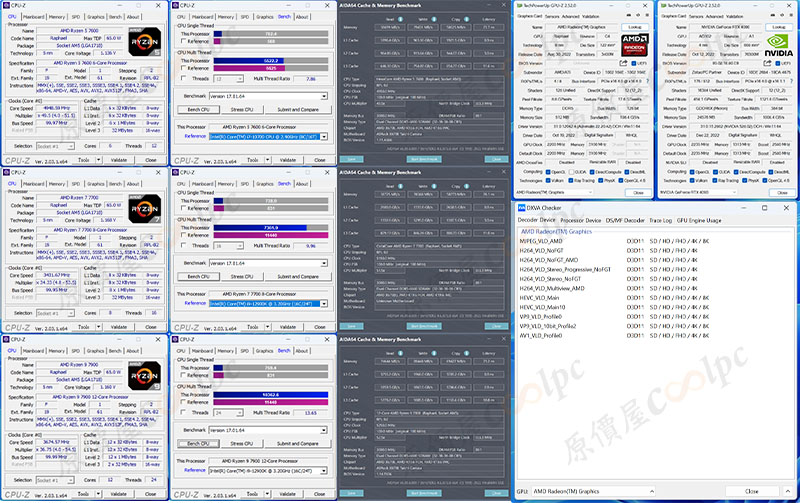Click multi-thread This Processor bar in Ryzen 9 7900 bench
This screenshot has width=800, height=503.
point(271,395)
